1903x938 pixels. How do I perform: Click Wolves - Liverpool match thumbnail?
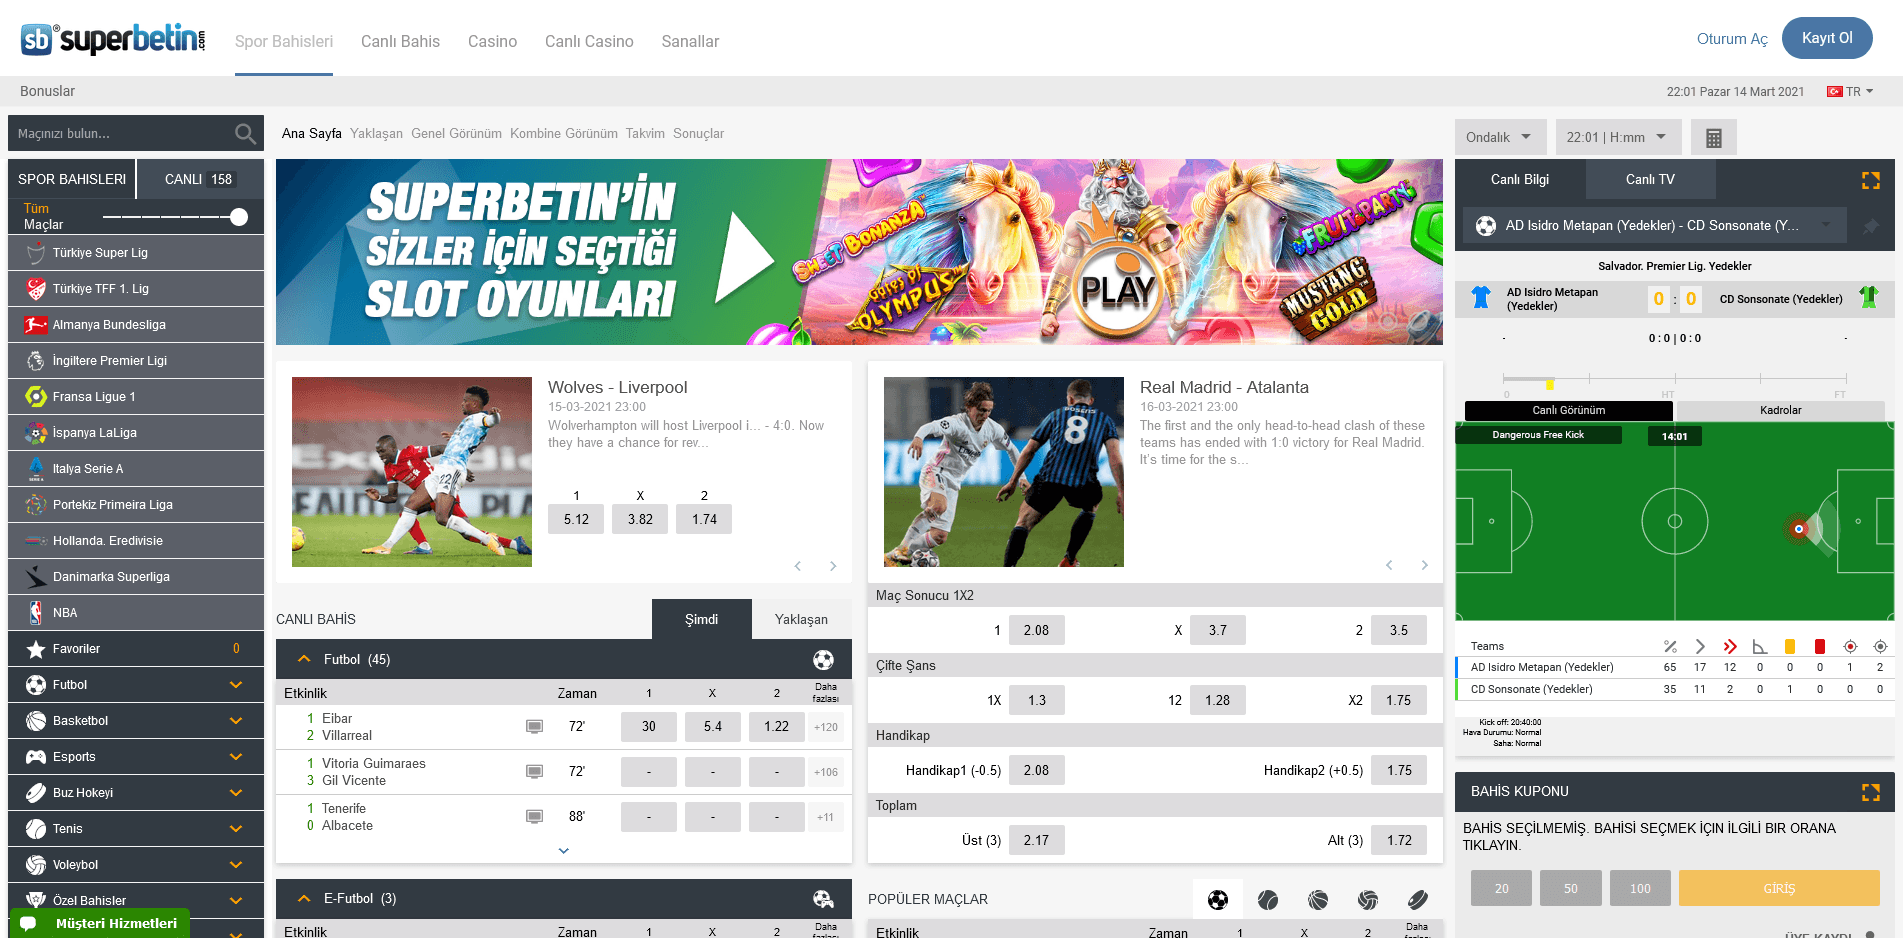click(412, 472)
